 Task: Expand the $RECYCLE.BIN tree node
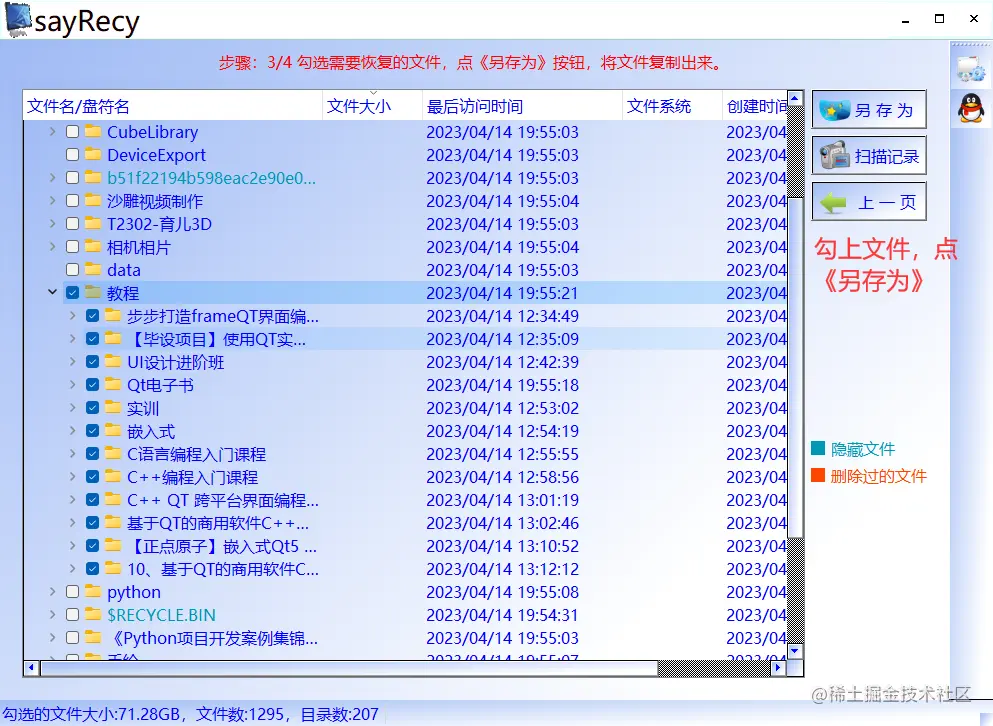(50, 615)
